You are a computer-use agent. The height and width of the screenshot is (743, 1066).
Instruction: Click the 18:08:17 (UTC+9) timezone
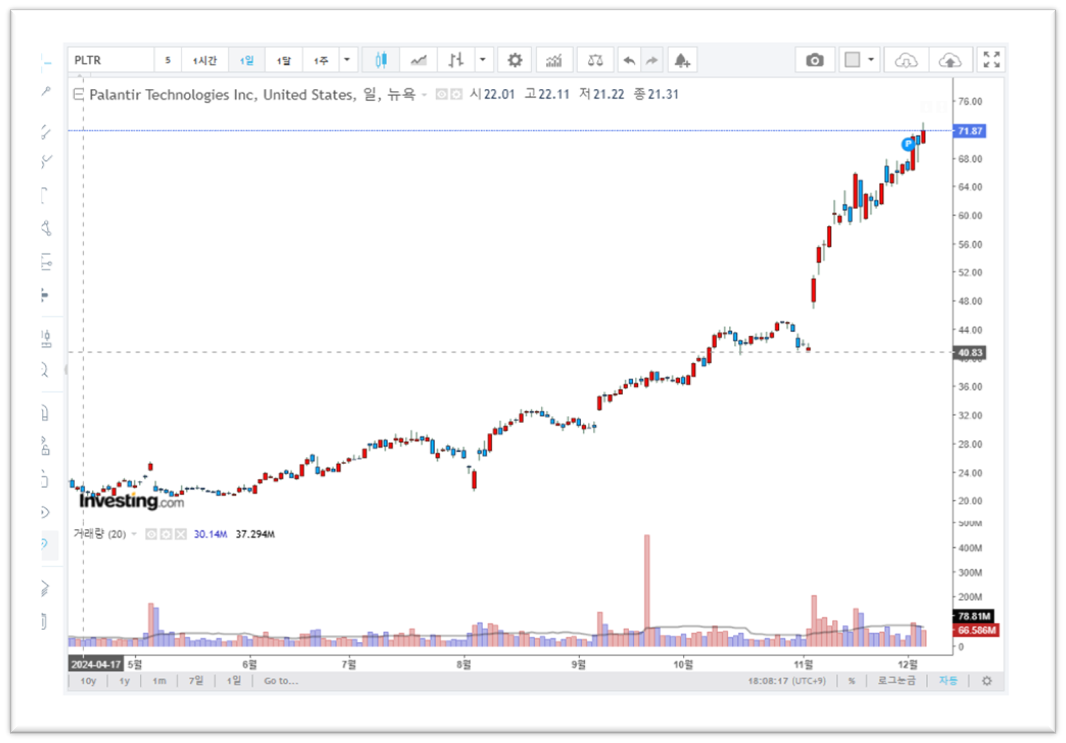point(787,680)
